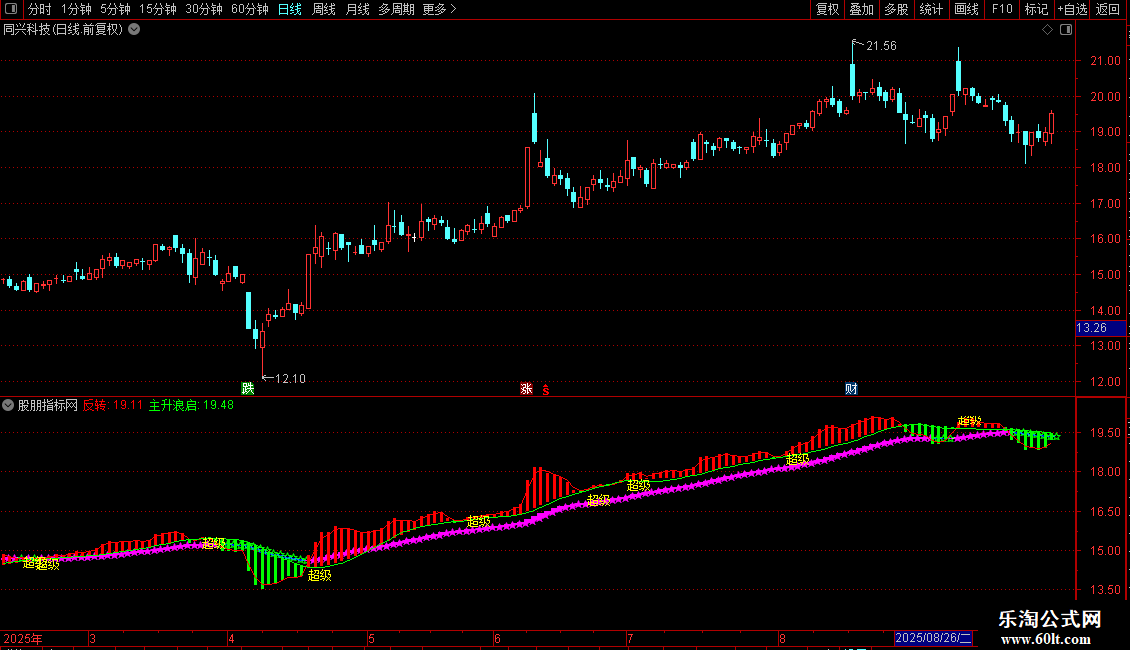
Task: Switch to 周线 weekly chart
Action: tap(324, 9)
